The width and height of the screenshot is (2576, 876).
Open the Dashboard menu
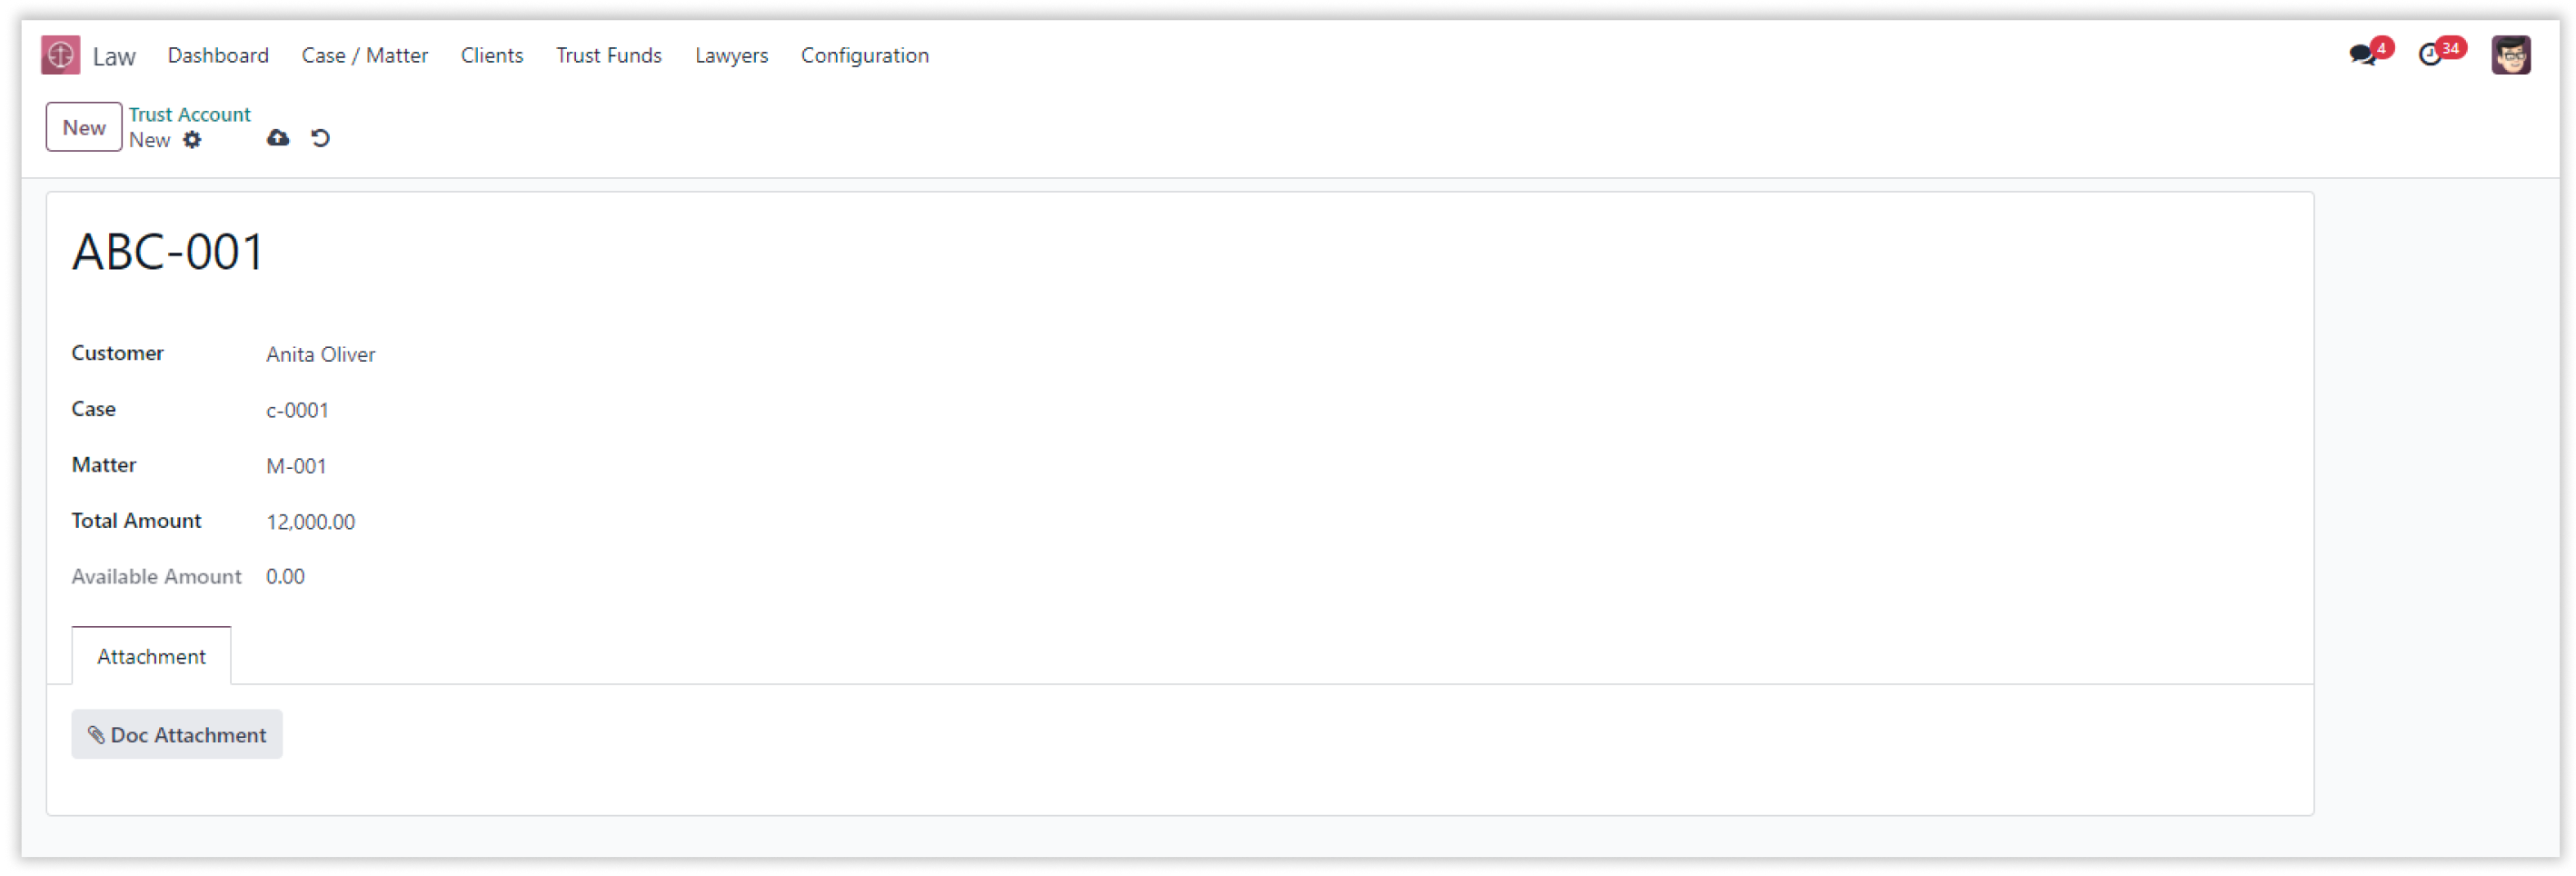[218, 55]
